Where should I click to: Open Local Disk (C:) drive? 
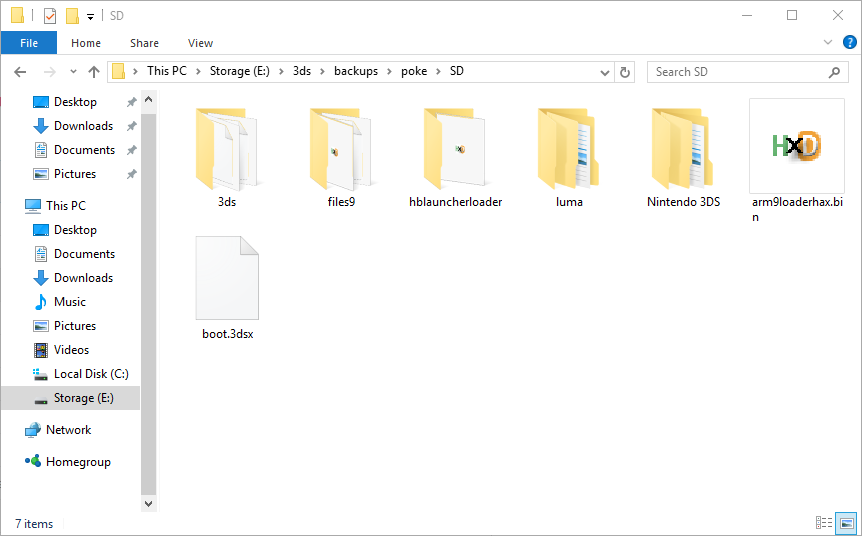(x=91, y=374)
